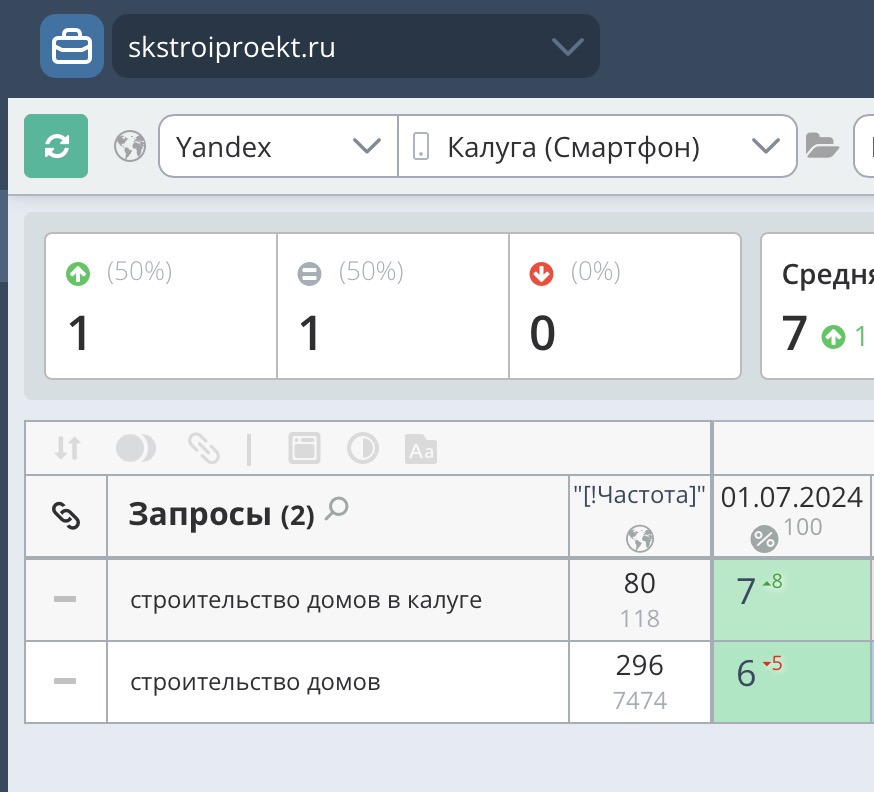874x792 pixels.
Task: Click the green refresh button
Action: tap(56, 147)
